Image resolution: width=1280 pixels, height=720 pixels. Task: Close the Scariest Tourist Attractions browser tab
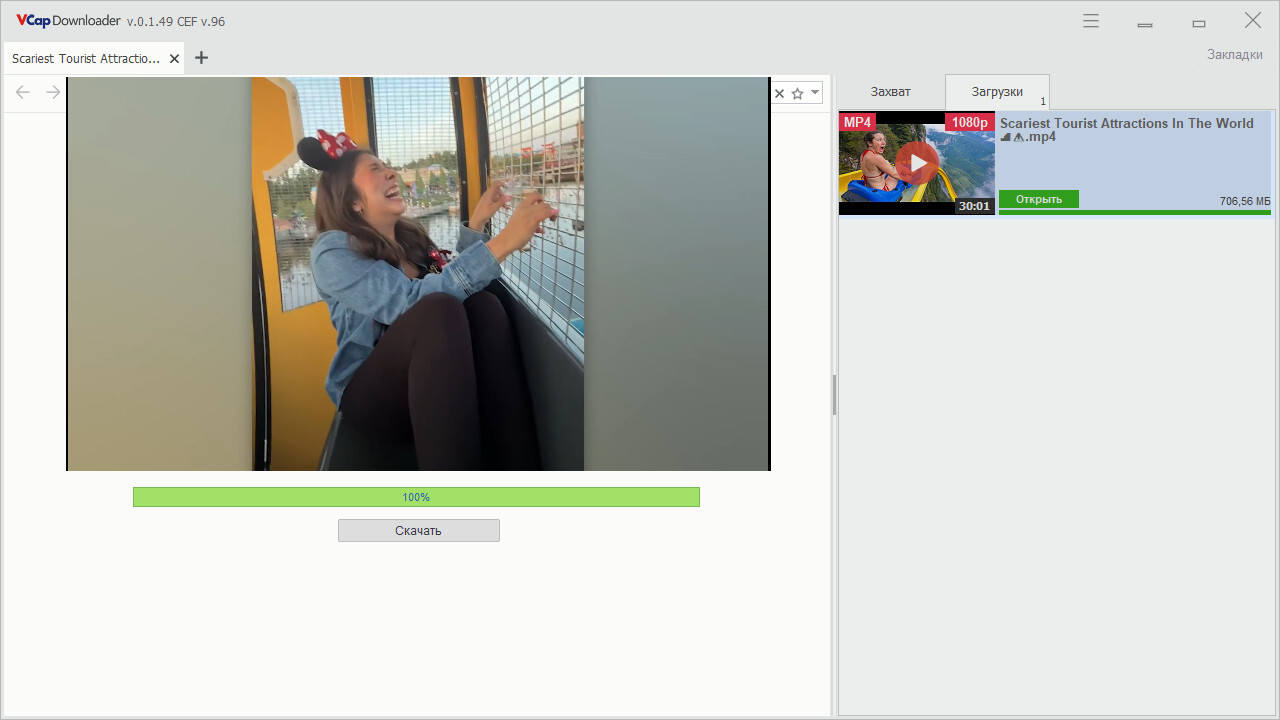point(175,59)
